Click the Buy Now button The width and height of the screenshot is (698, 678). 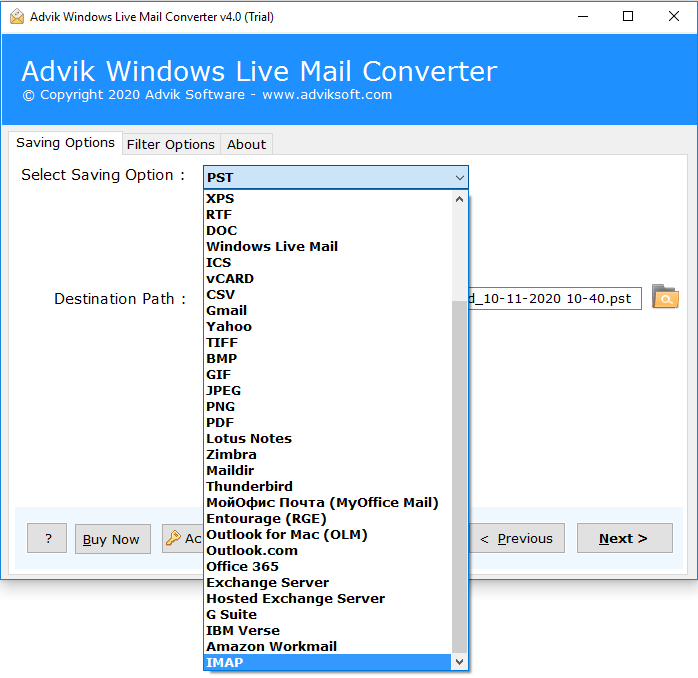tap(113, 539)
